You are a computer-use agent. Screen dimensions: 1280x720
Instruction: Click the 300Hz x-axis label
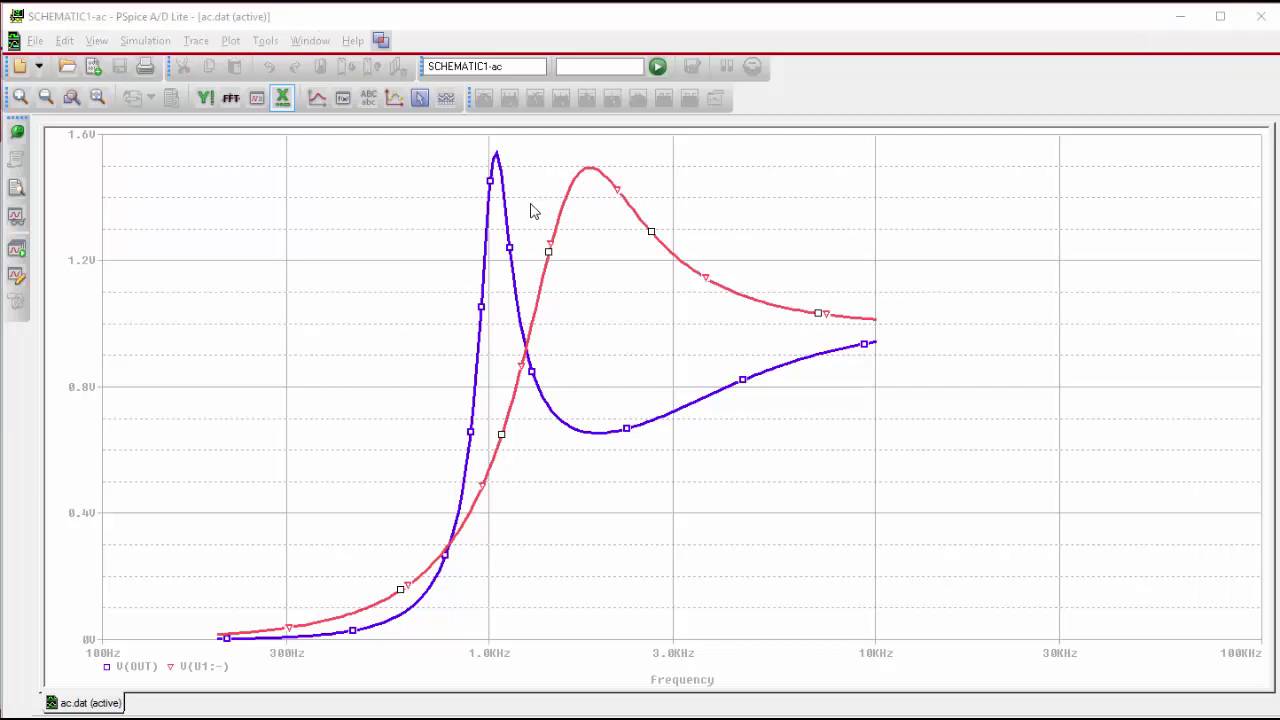286,653
